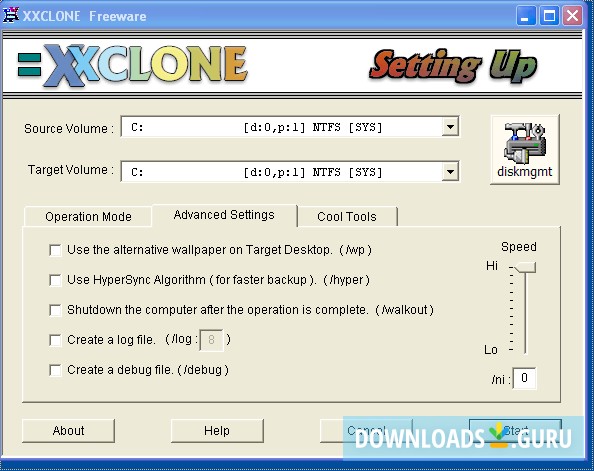Close the XXCLONE Freeware window
Image resolution: width=594 pixels, height=471 pixels.
(x=572, y=16)
